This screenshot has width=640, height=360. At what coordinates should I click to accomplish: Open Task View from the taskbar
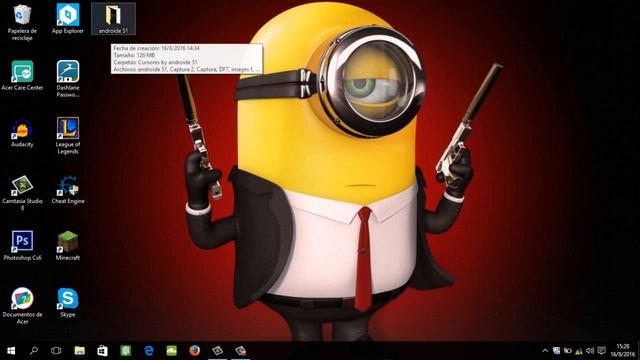[56, 351]
